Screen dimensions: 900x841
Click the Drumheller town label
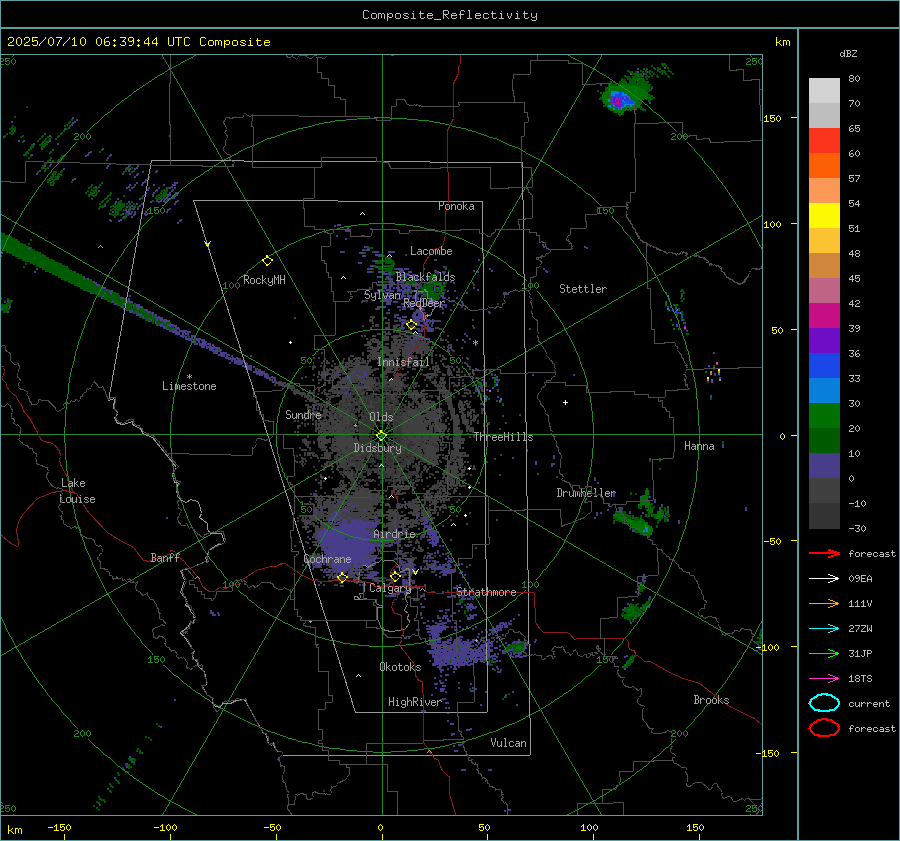coord(586,493)
